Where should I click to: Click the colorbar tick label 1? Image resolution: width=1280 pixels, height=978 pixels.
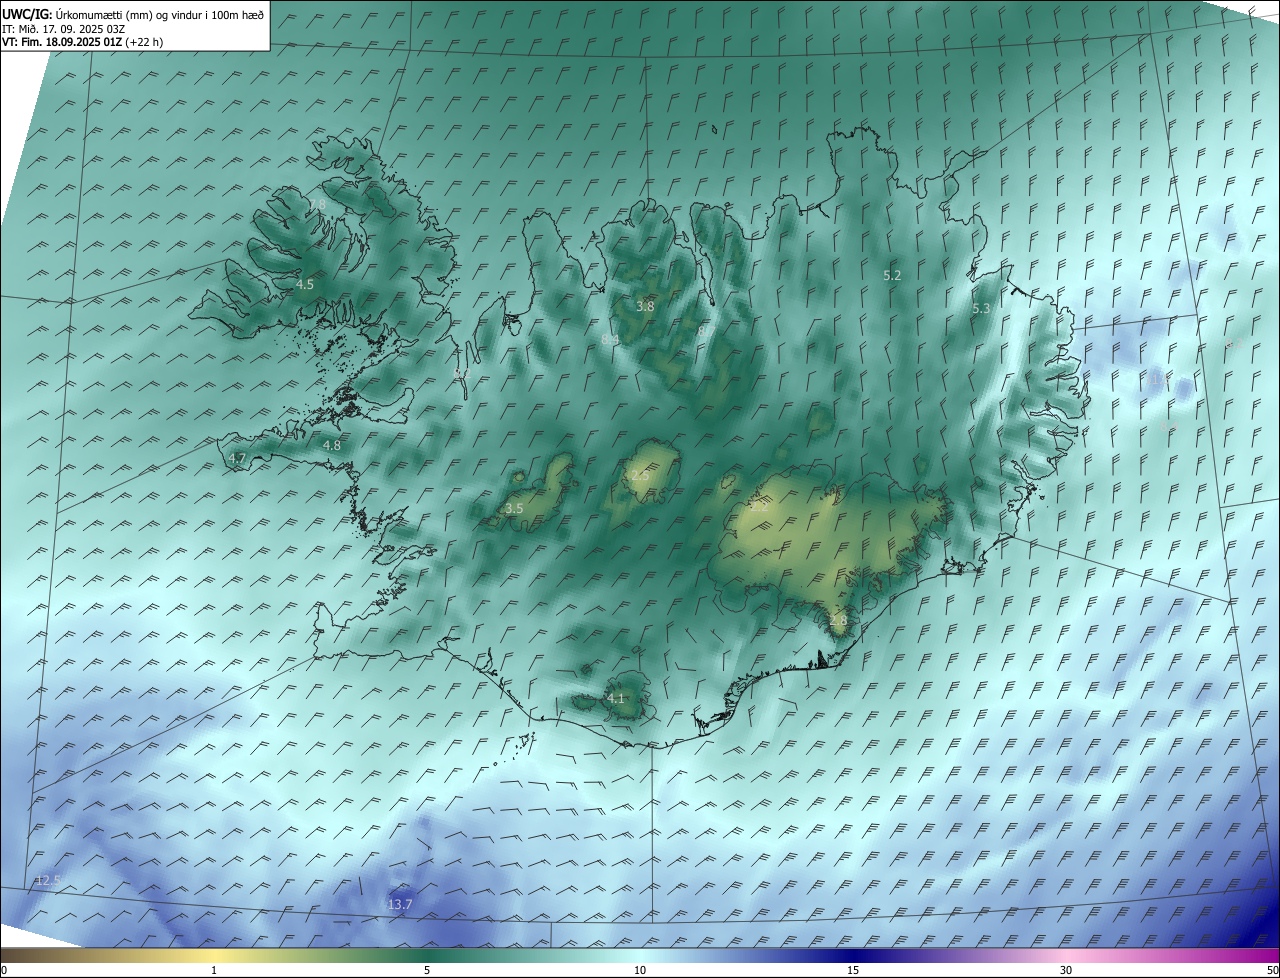point(214,971)
